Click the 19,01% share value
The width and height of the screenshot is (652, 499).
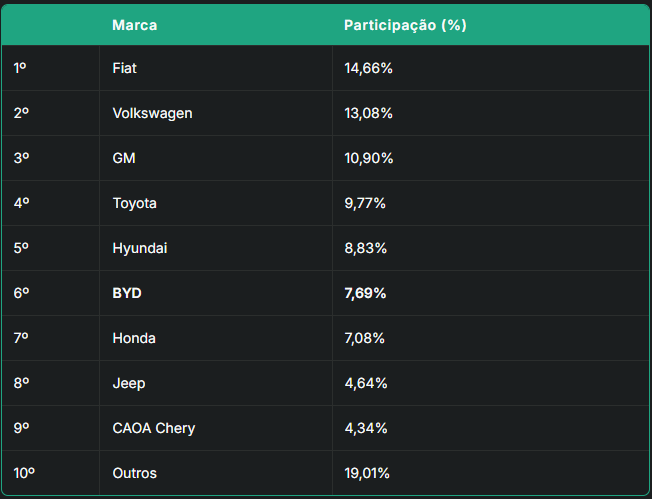[x=367, y=473]
